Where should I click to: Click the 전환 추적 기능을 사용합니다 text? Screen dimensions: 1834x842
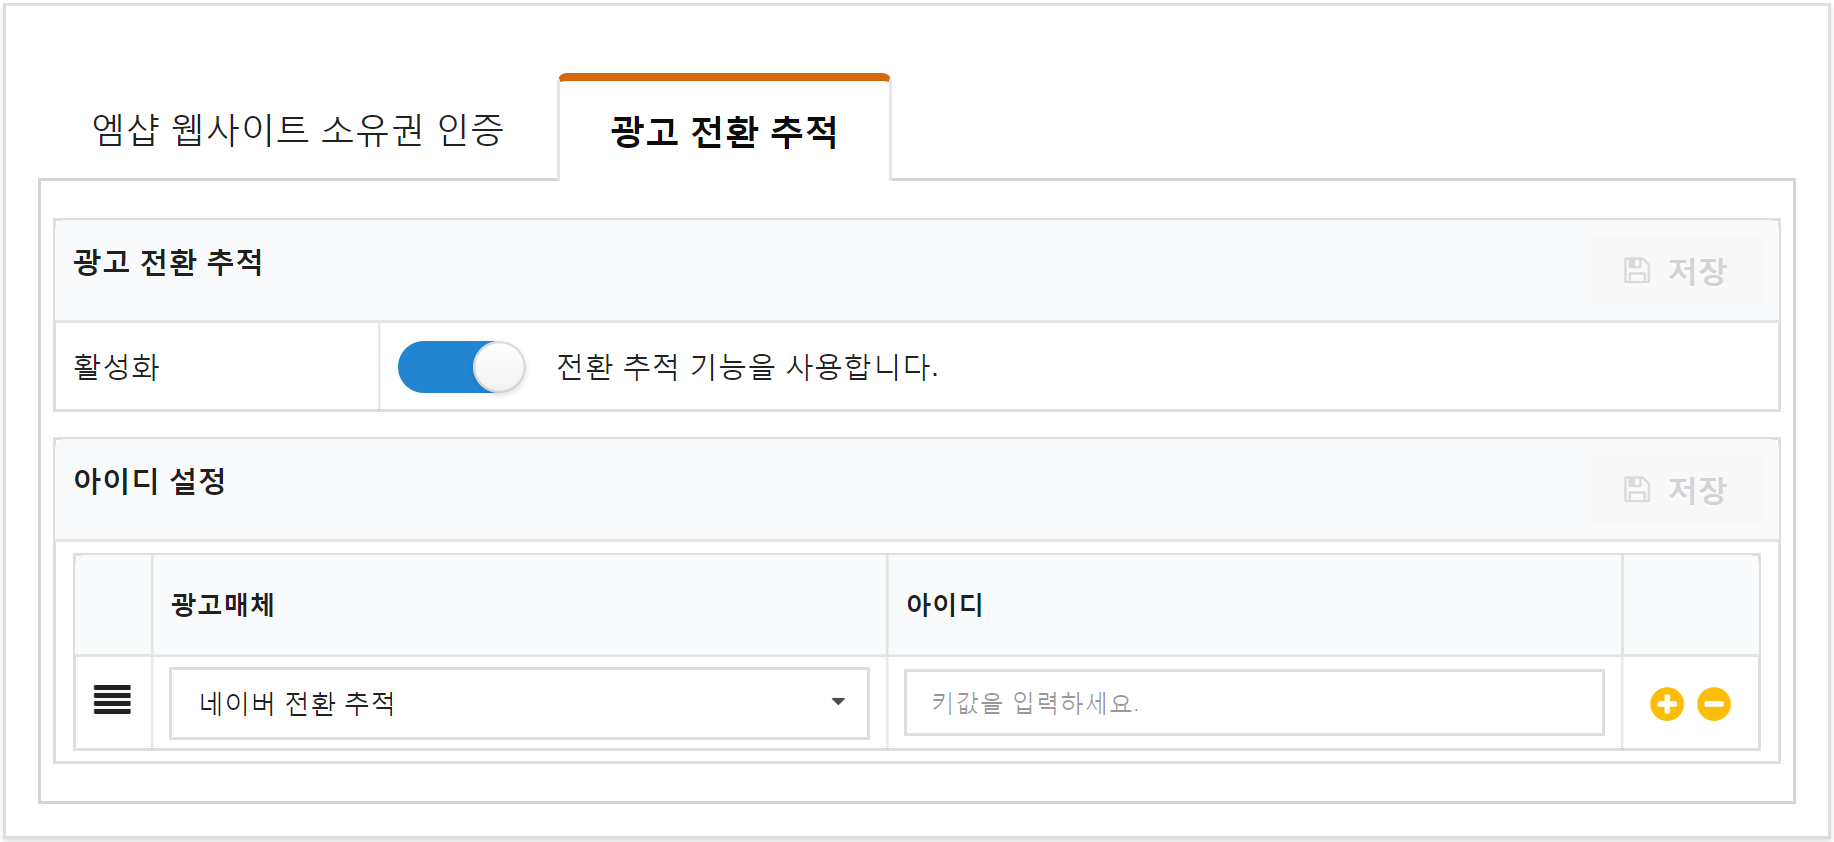pyautogui.click(x=747, y=367)
